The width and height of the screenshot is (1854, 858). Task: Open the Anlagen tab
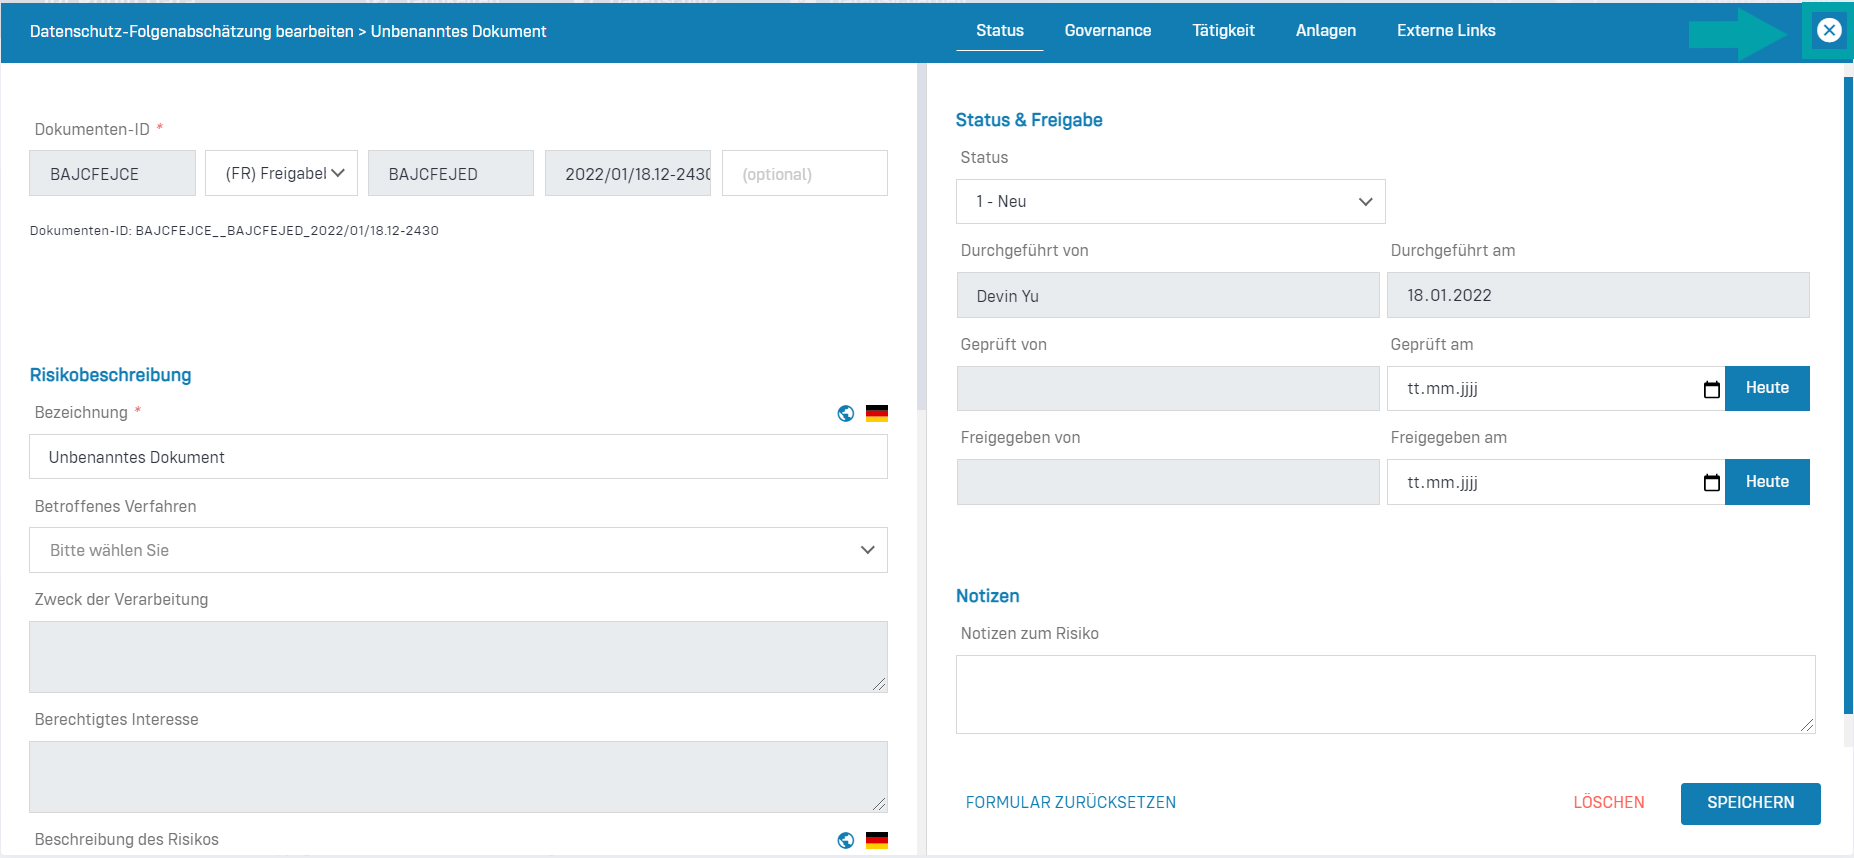click(x=1325, y=31)
